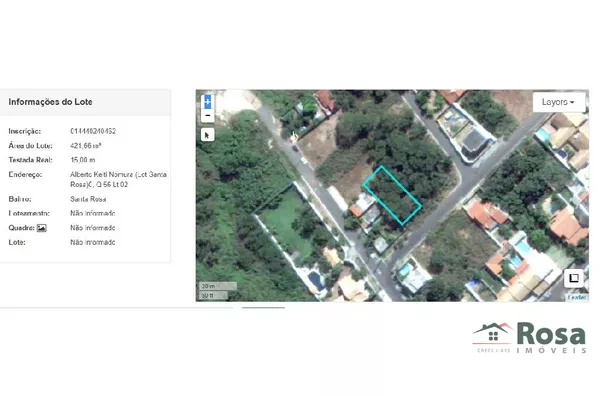Select the Inscrição number value
600x396 pixels.
[93, 131]
